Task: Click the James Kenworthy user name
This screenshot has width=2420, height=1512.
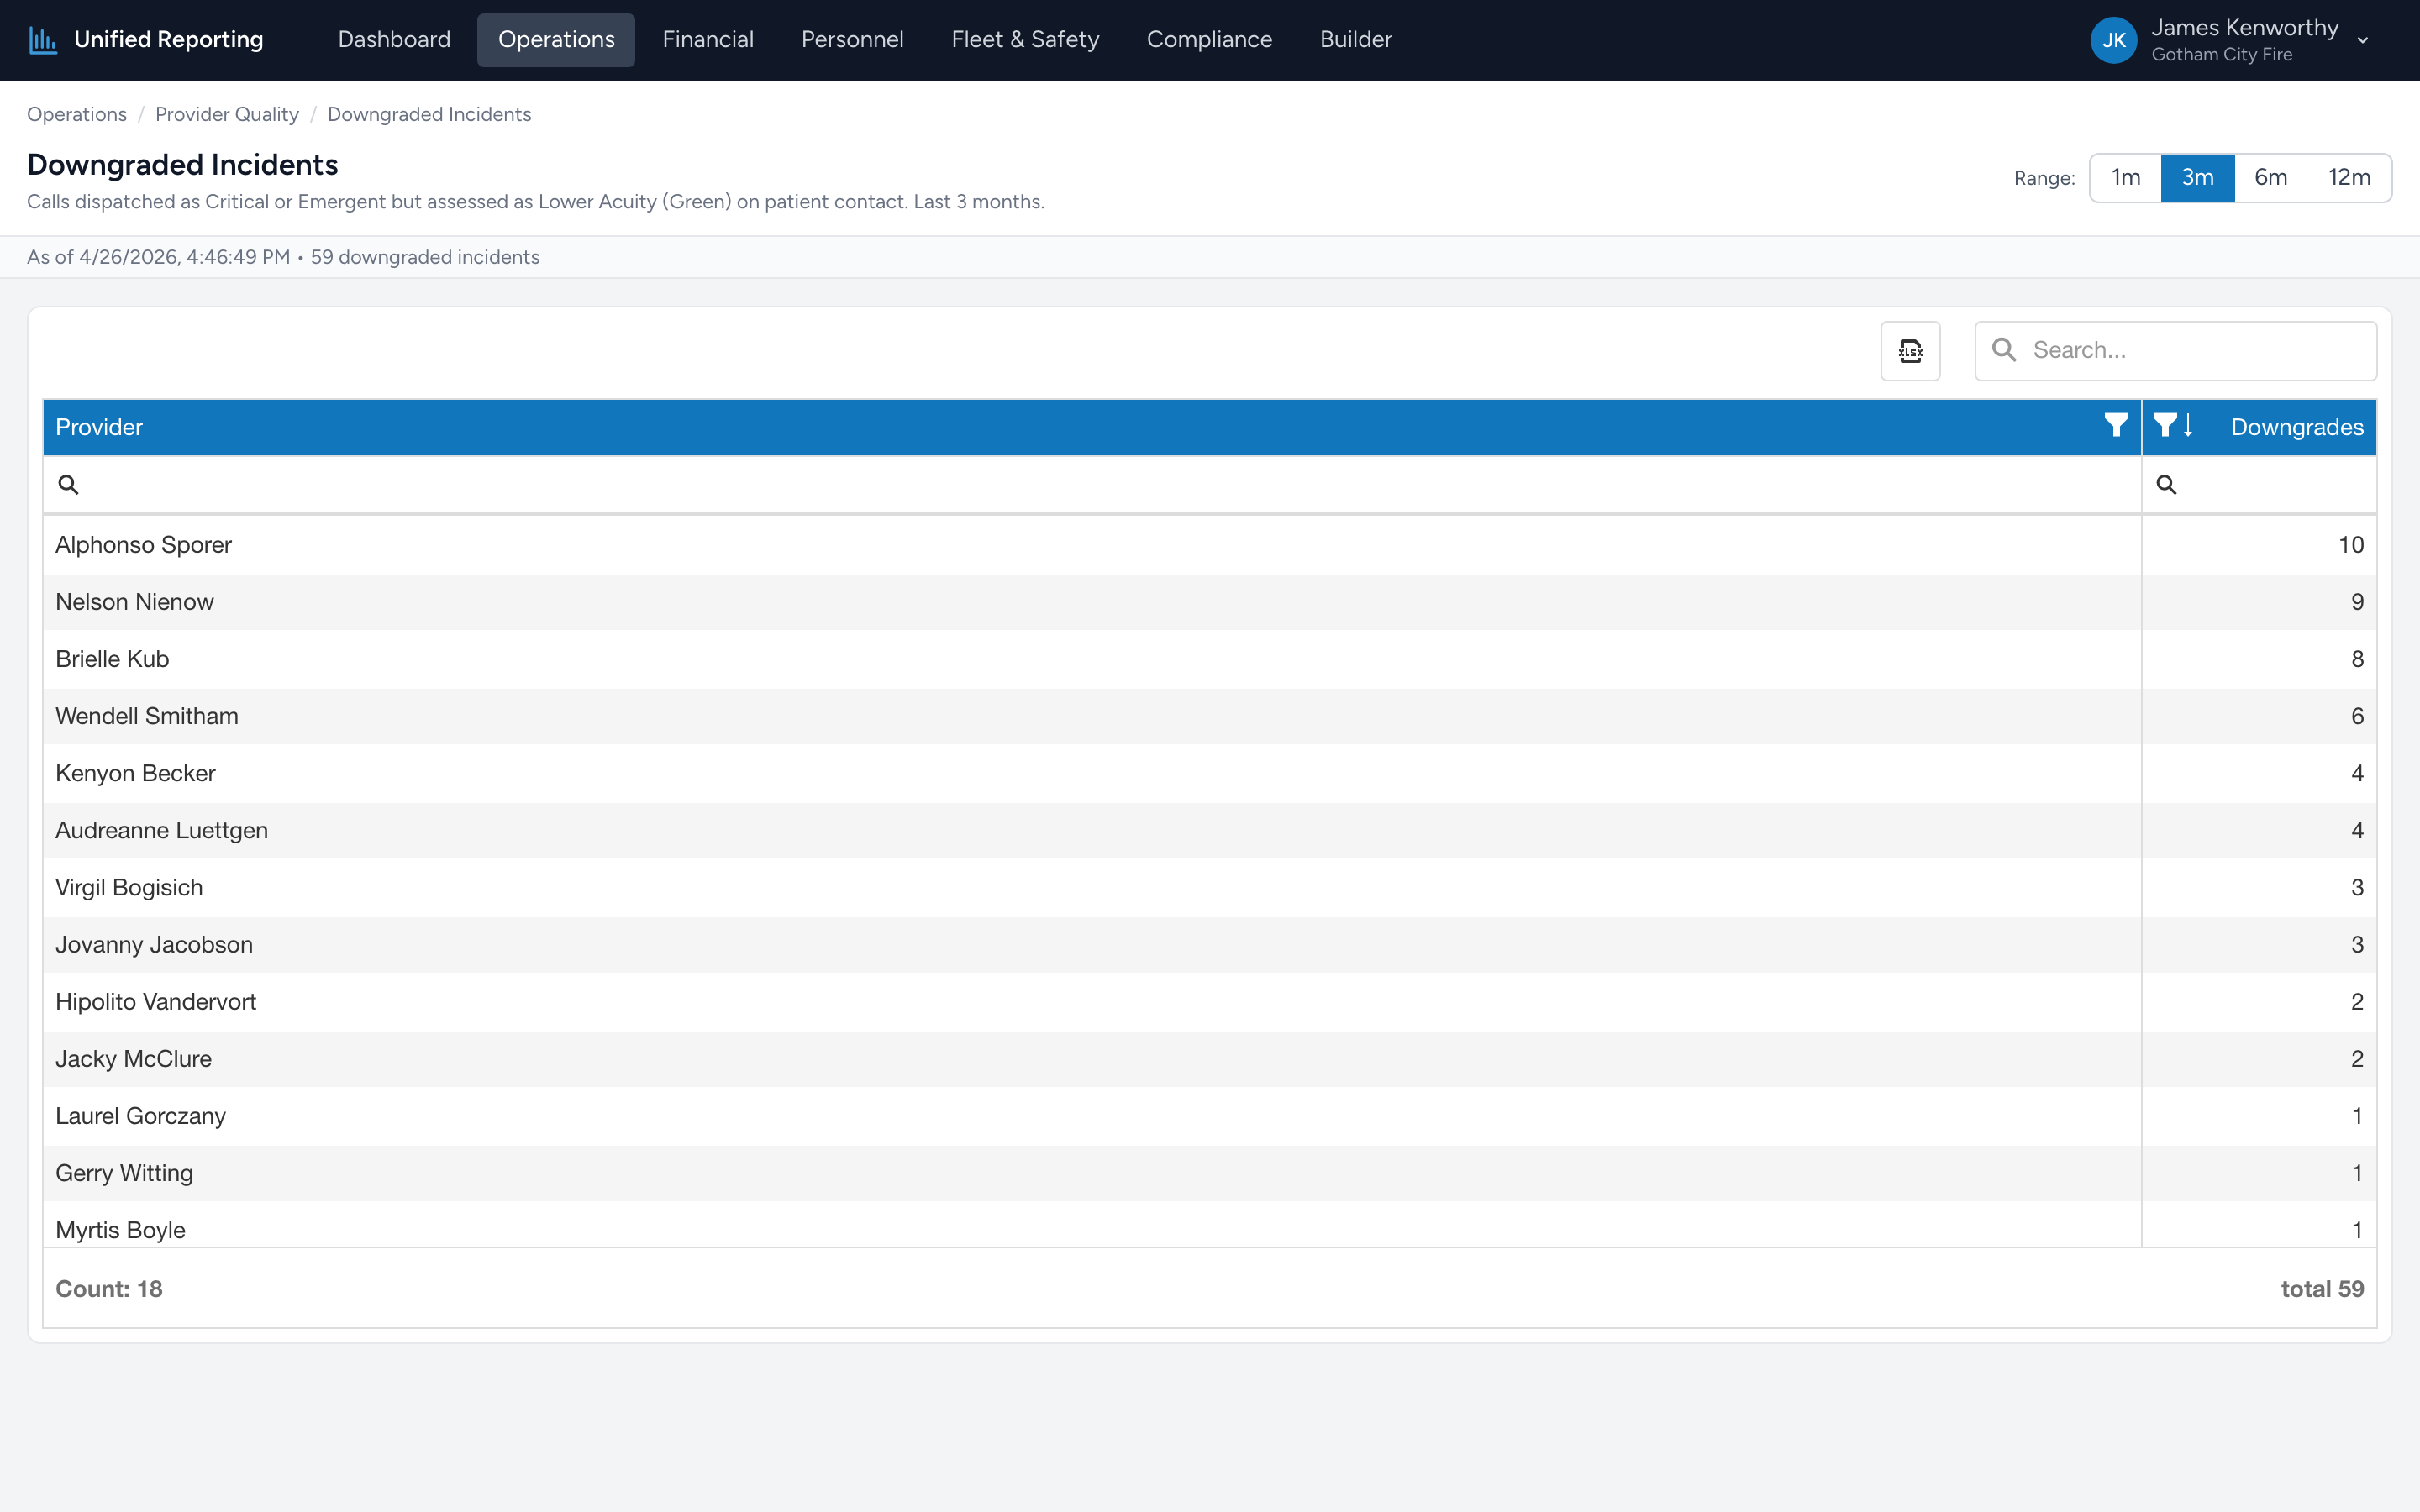Action: click(2244, 28)
